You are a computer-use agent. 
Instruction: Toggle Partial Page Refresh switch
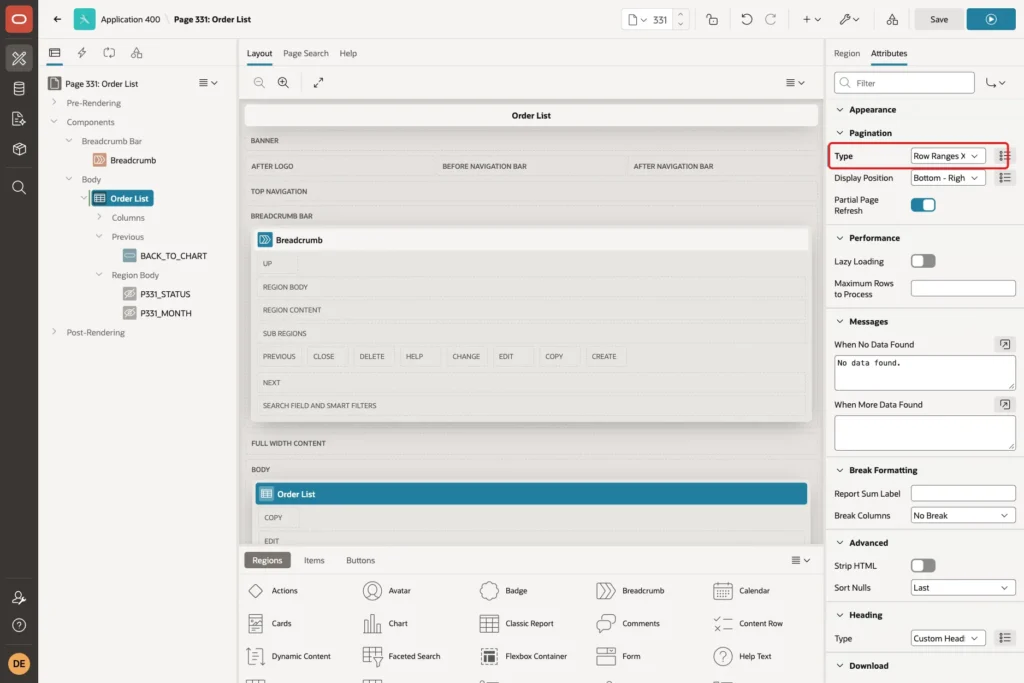923,205
